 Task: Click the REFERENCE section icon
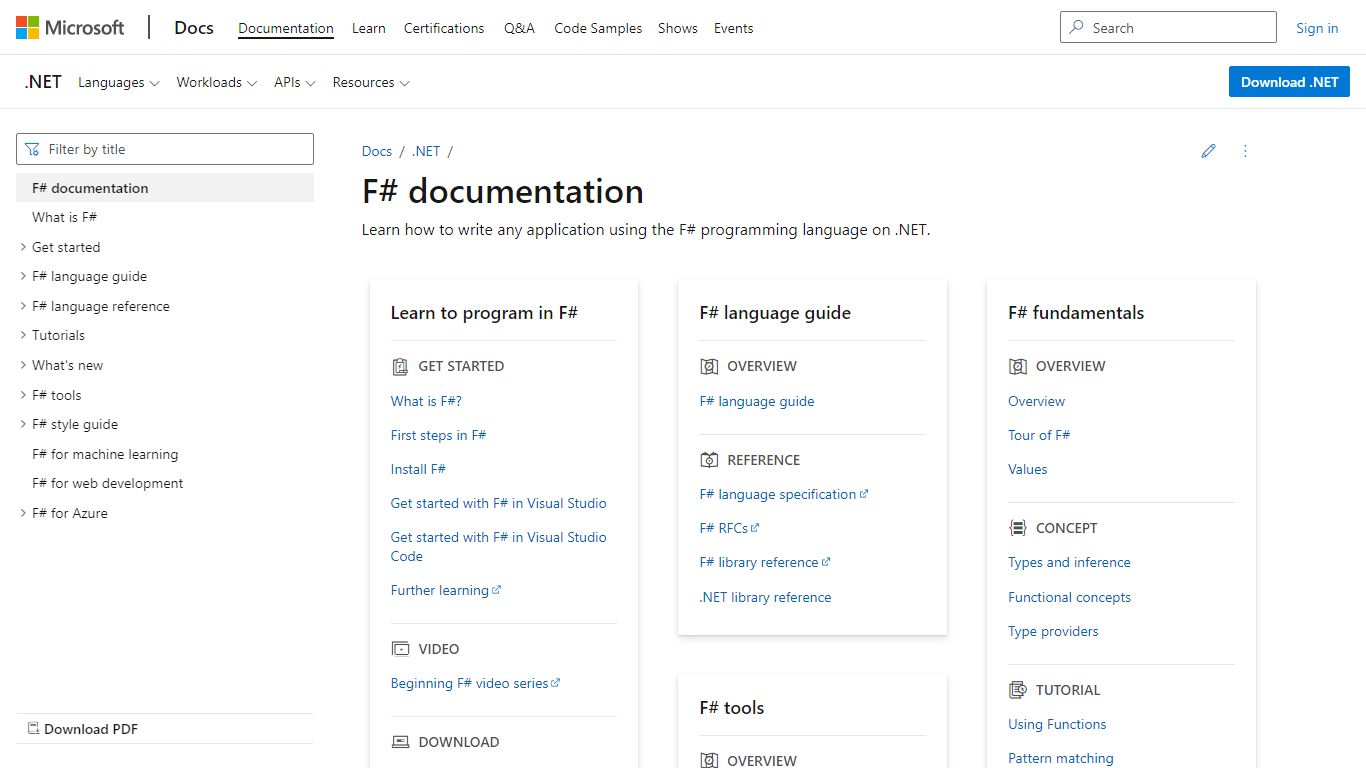[x=709, y=460]
